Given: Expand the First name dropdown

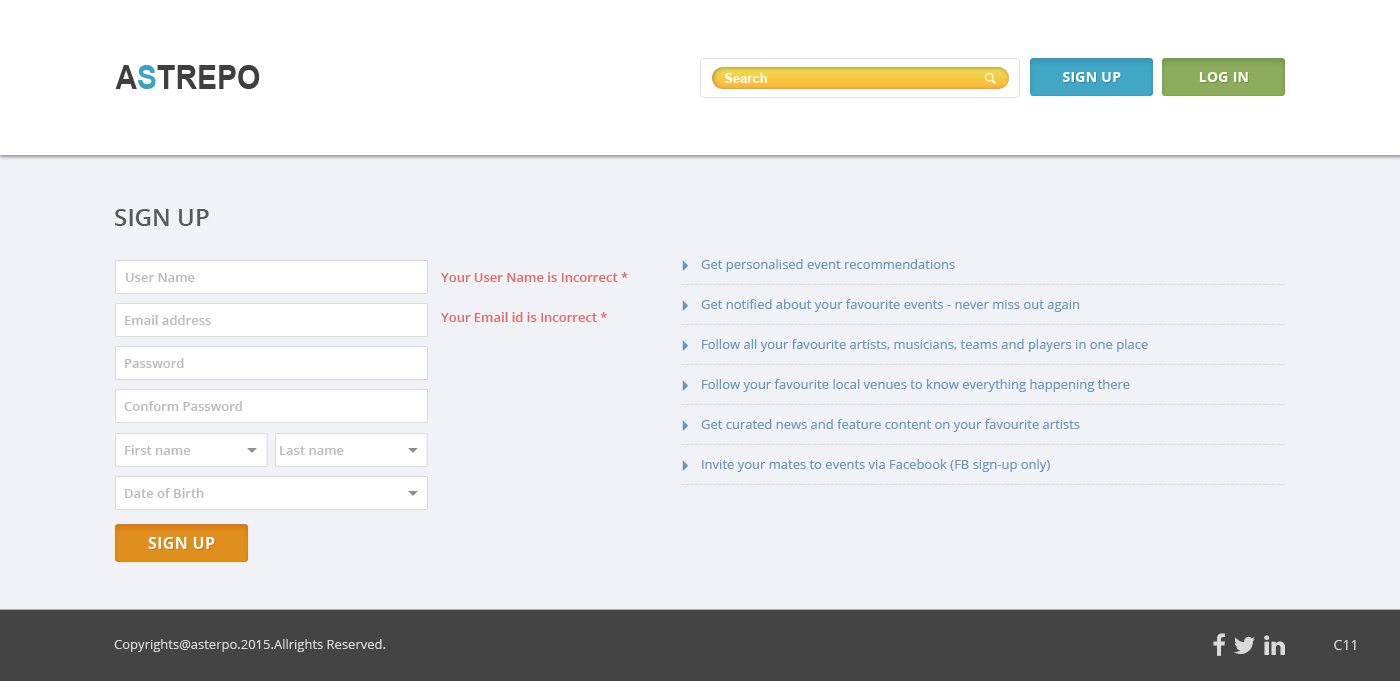Looking at the screenshot, I should 191,450.
